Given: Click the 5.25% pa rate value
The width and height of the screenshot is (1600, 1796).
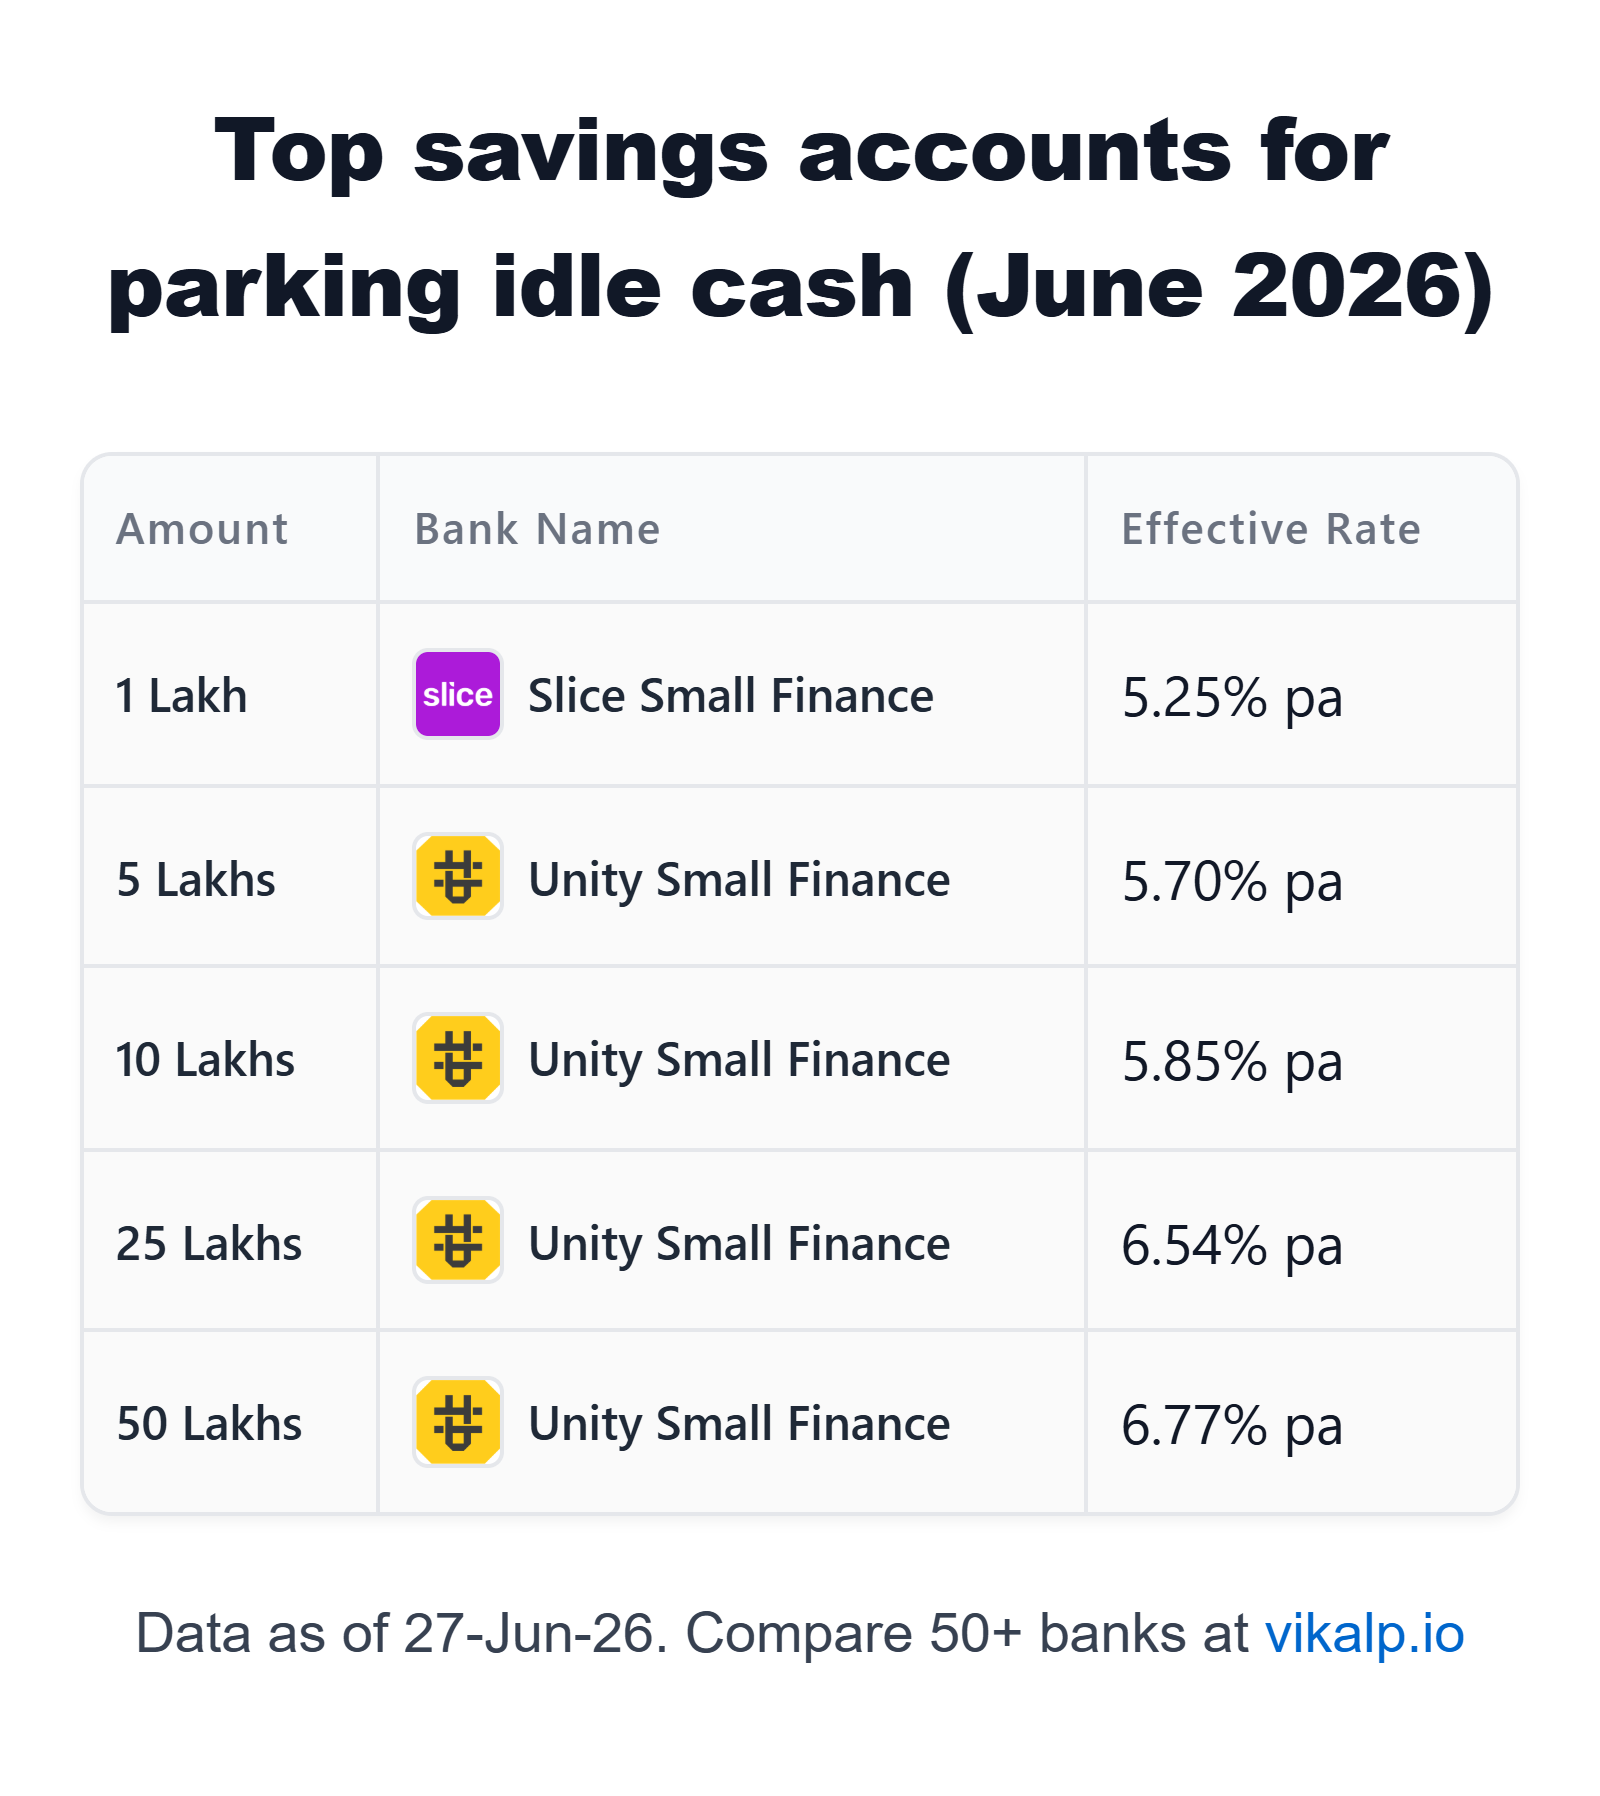Looking at the screenshot, I should tap(1232, 698).
